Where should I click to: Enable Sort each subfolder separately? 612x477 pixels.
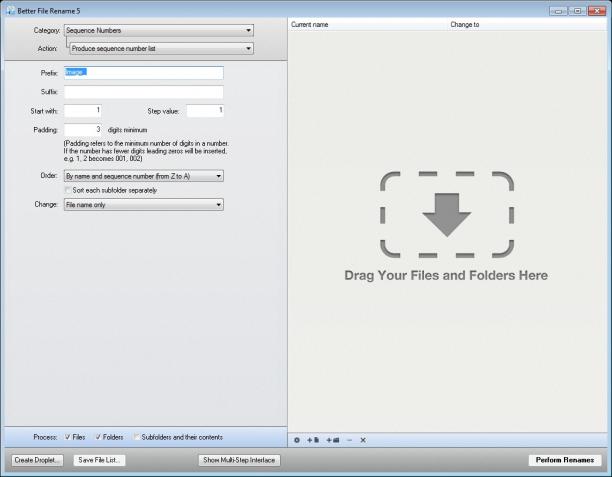68,190
